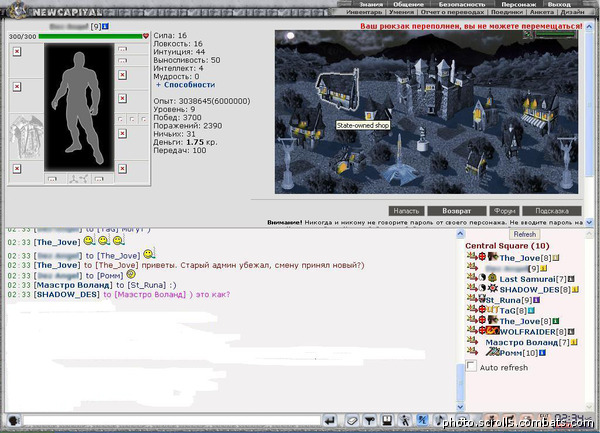Open the Инвентарь submenu item

[364, 12]
